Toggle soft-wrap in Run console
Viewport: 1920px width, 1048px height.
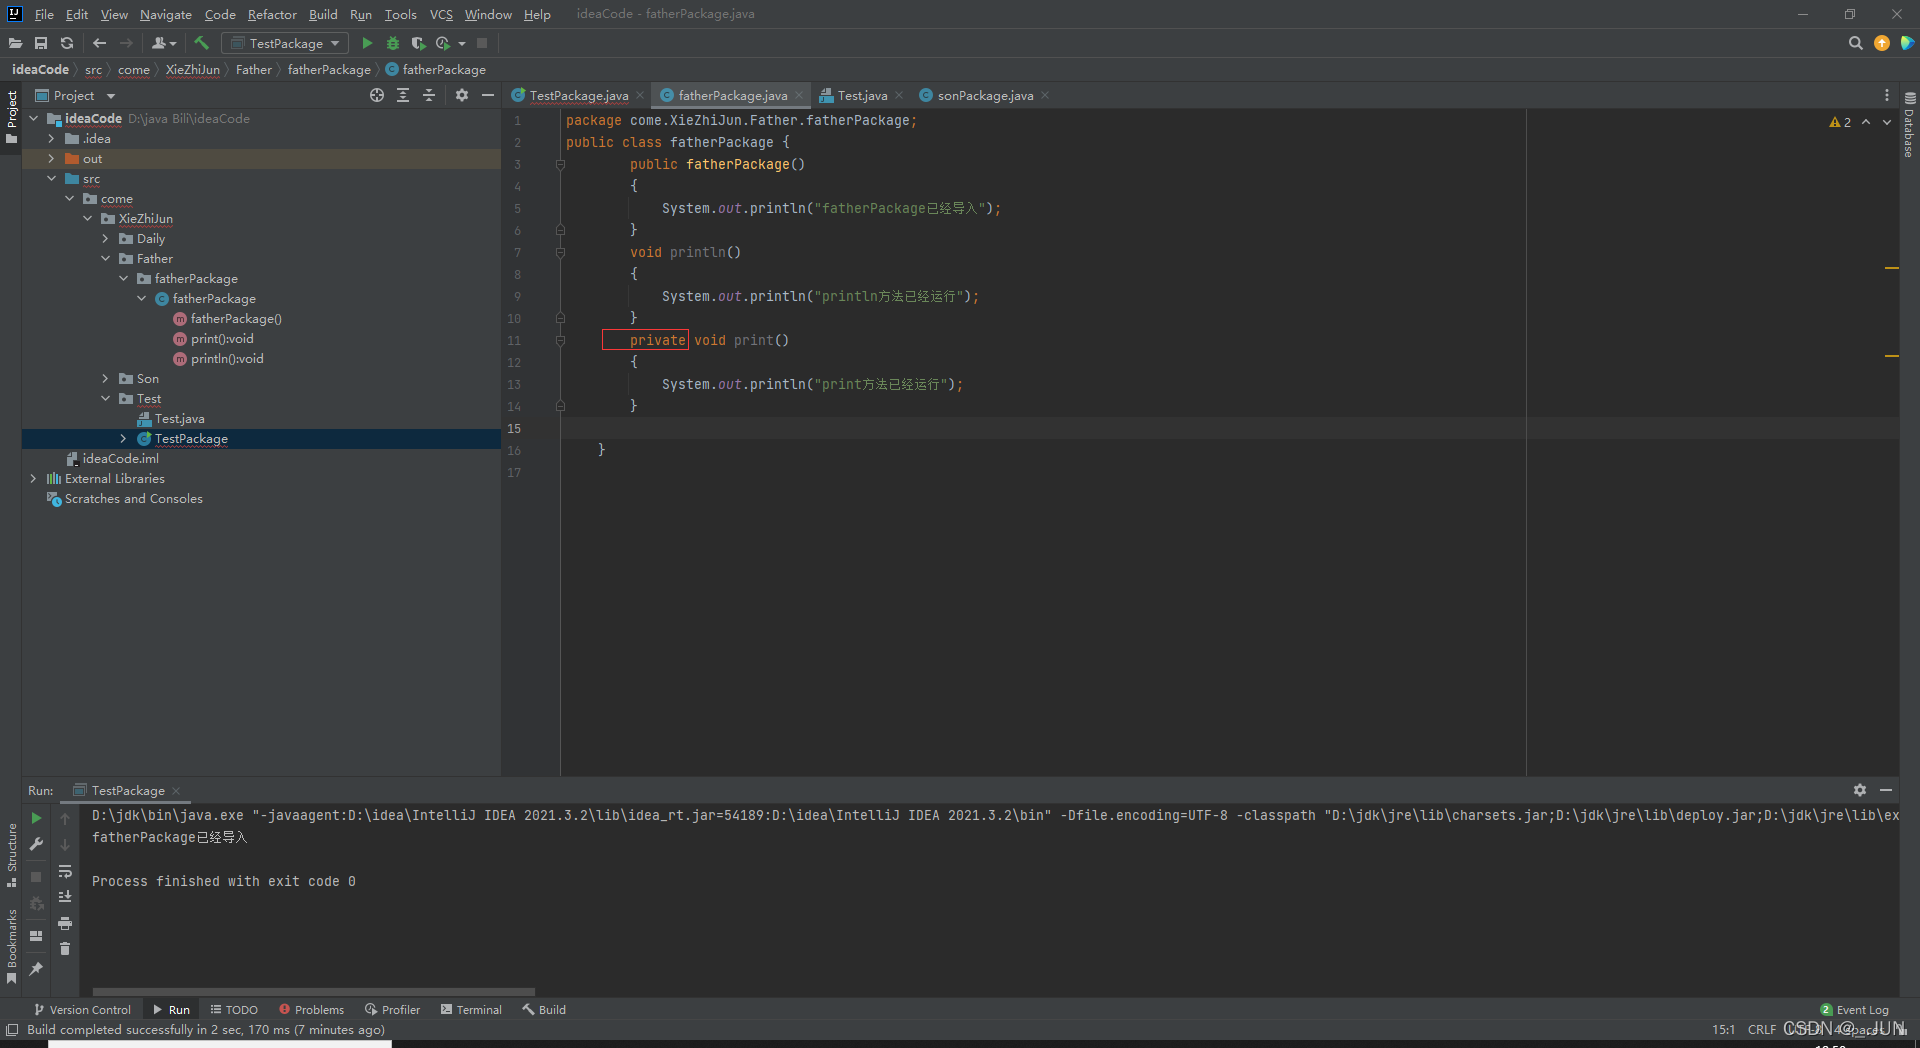click(x=65, y=871)
